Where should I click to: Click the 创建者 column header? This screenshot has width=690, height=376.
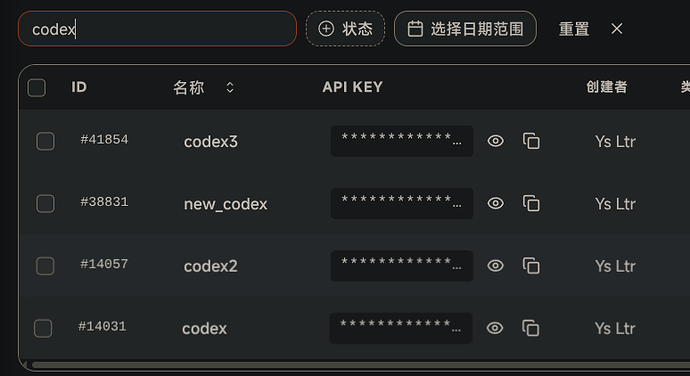(606, 87)
